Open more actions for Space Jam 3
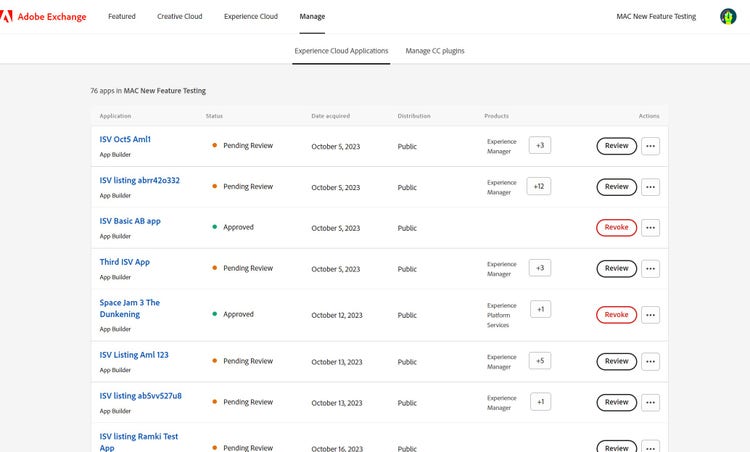 click(x=650, y=314)
